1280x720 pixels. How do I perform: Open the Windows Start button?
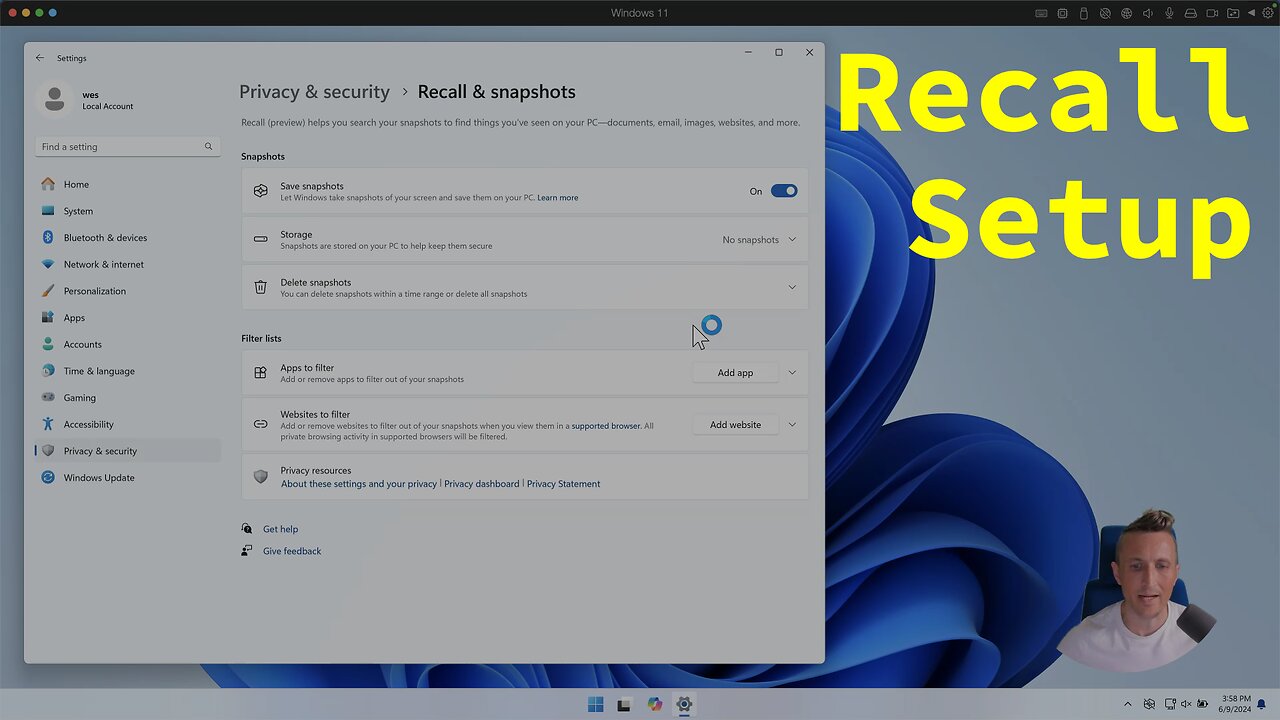click(595, 704)
